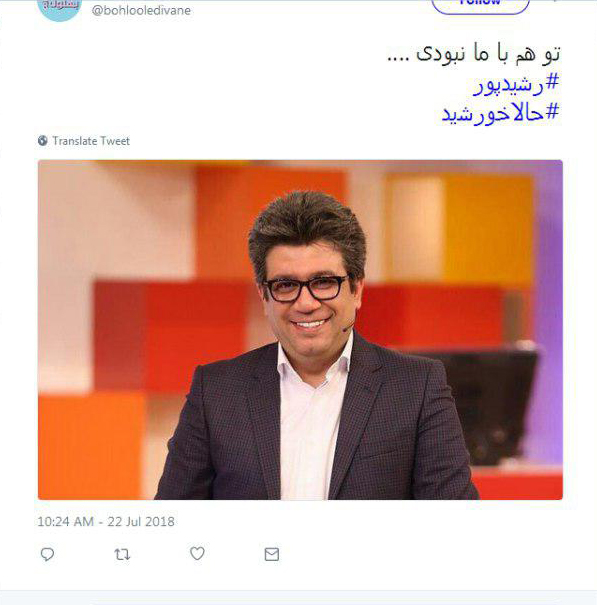Retweet this tweet using the arrows icon

(122, 555)
